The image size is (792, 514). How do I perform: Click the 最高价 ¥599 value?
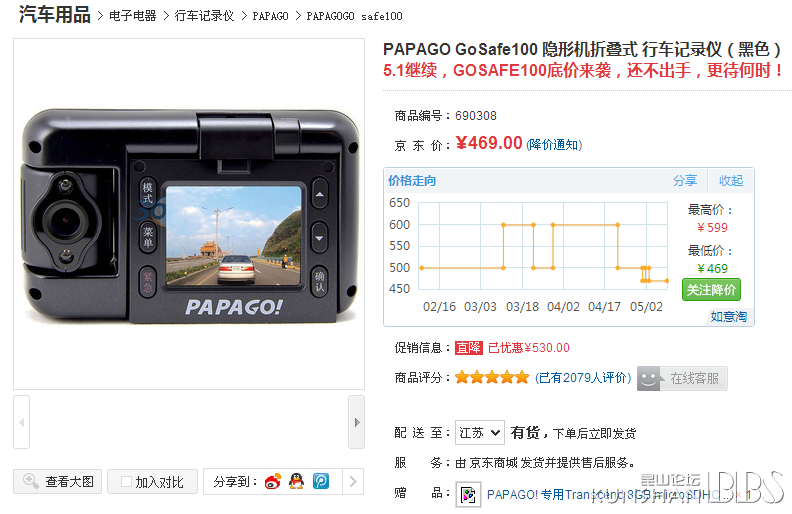coord(712,228)
